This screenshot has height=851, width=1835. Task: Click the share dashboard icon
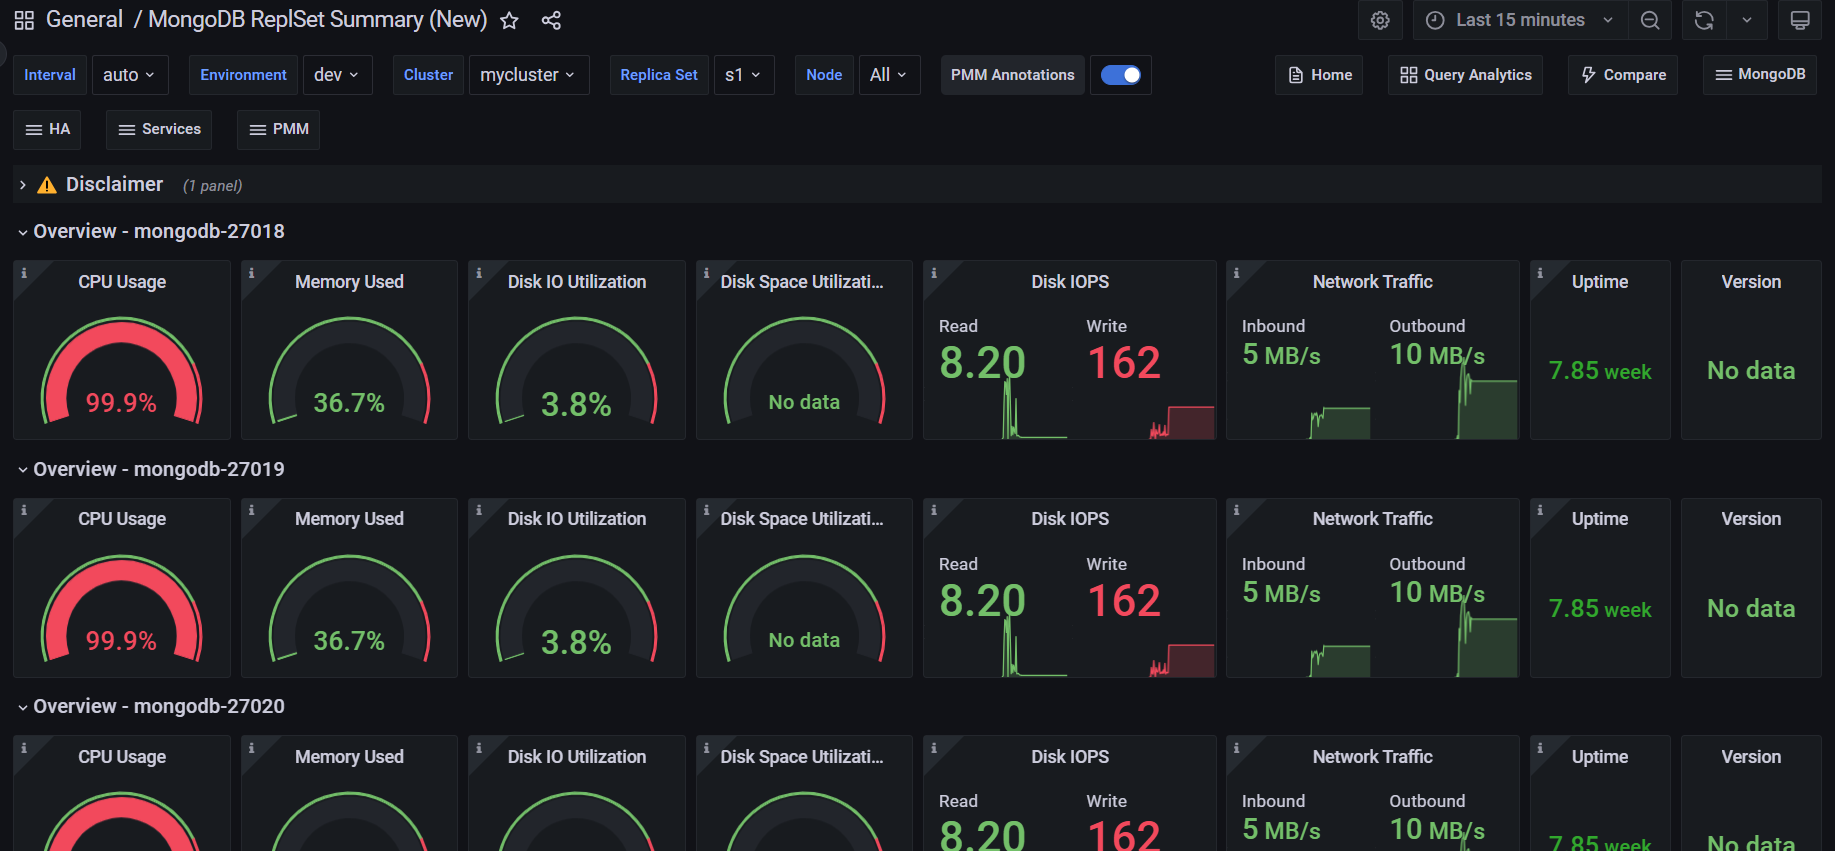point(551,21)
